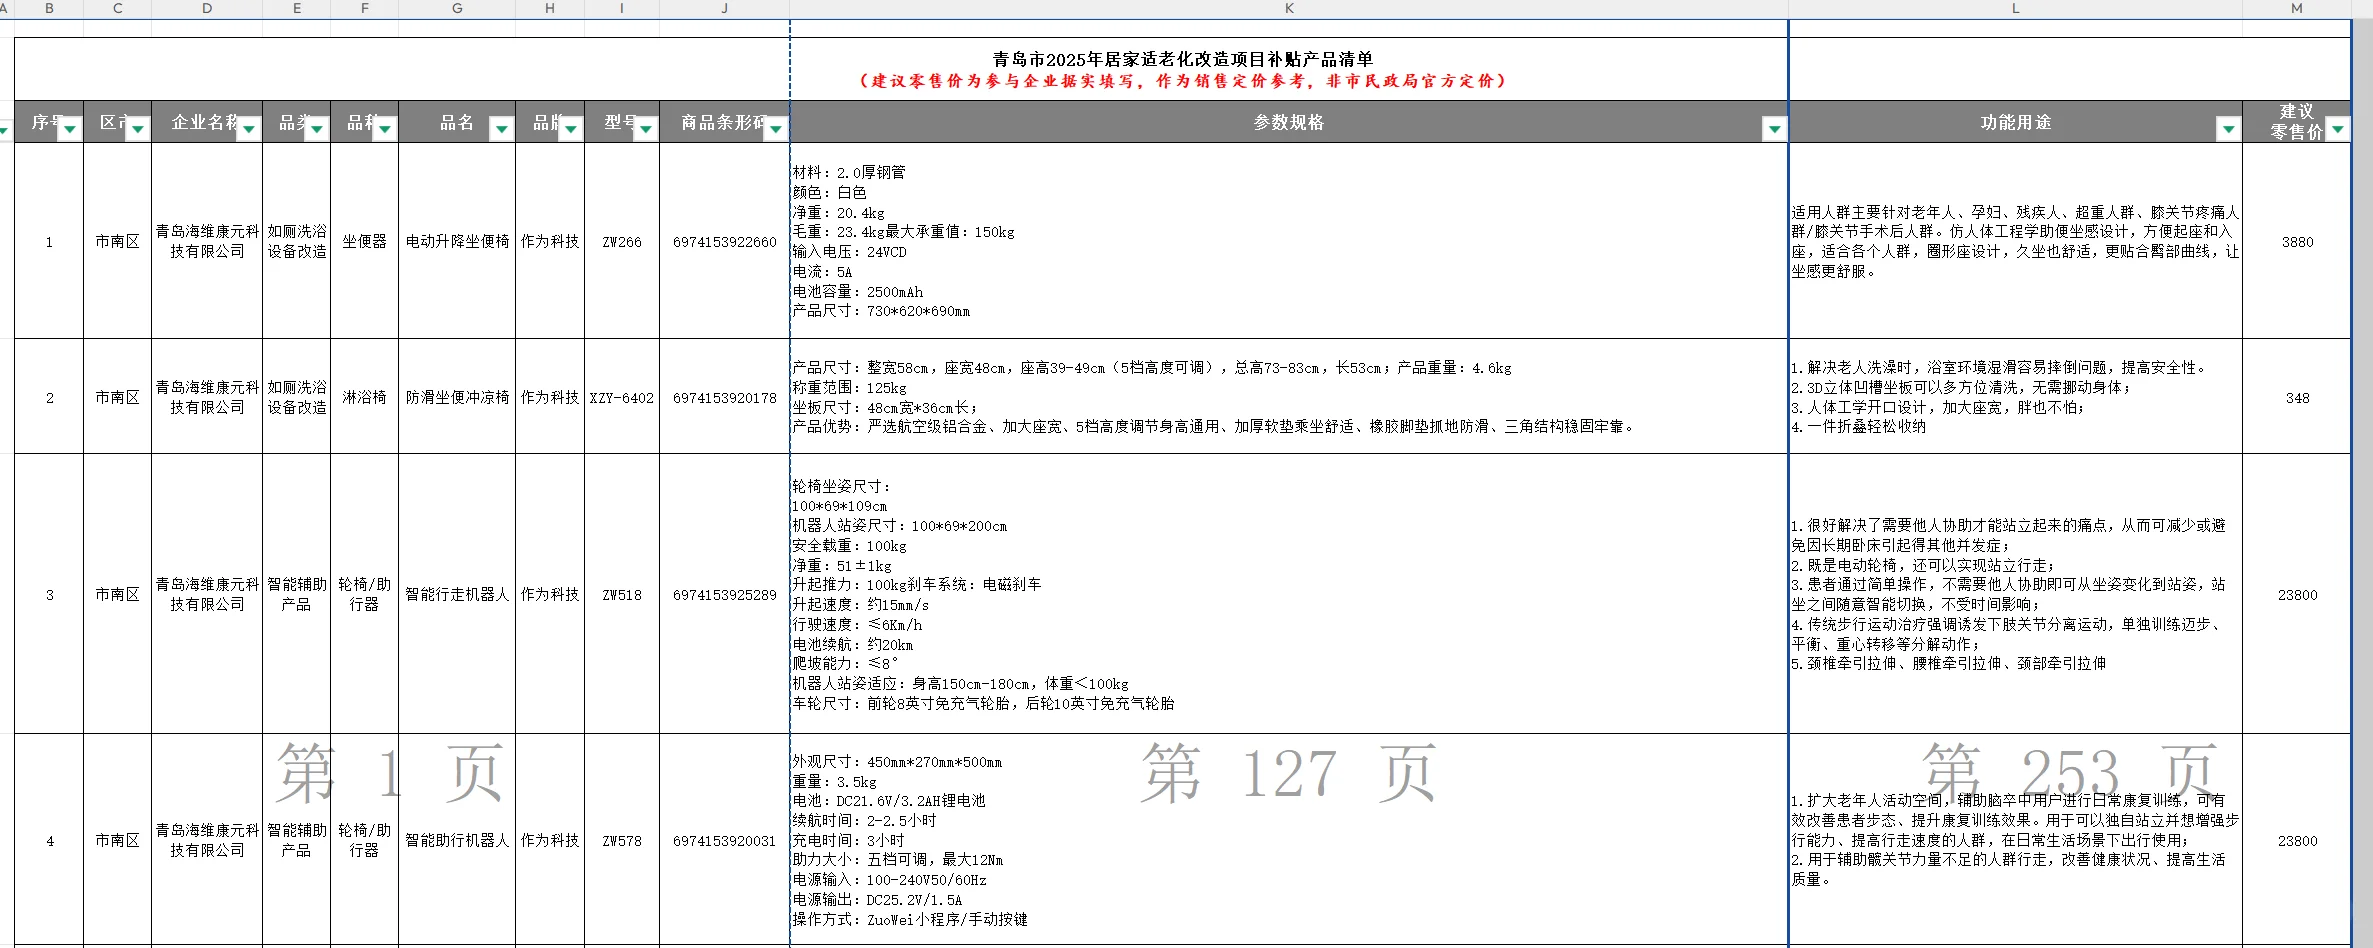The height and width of the screenshot is (948, 2373).
Task: Click the 品牌 column filter arrow
Action: (570, 129)
